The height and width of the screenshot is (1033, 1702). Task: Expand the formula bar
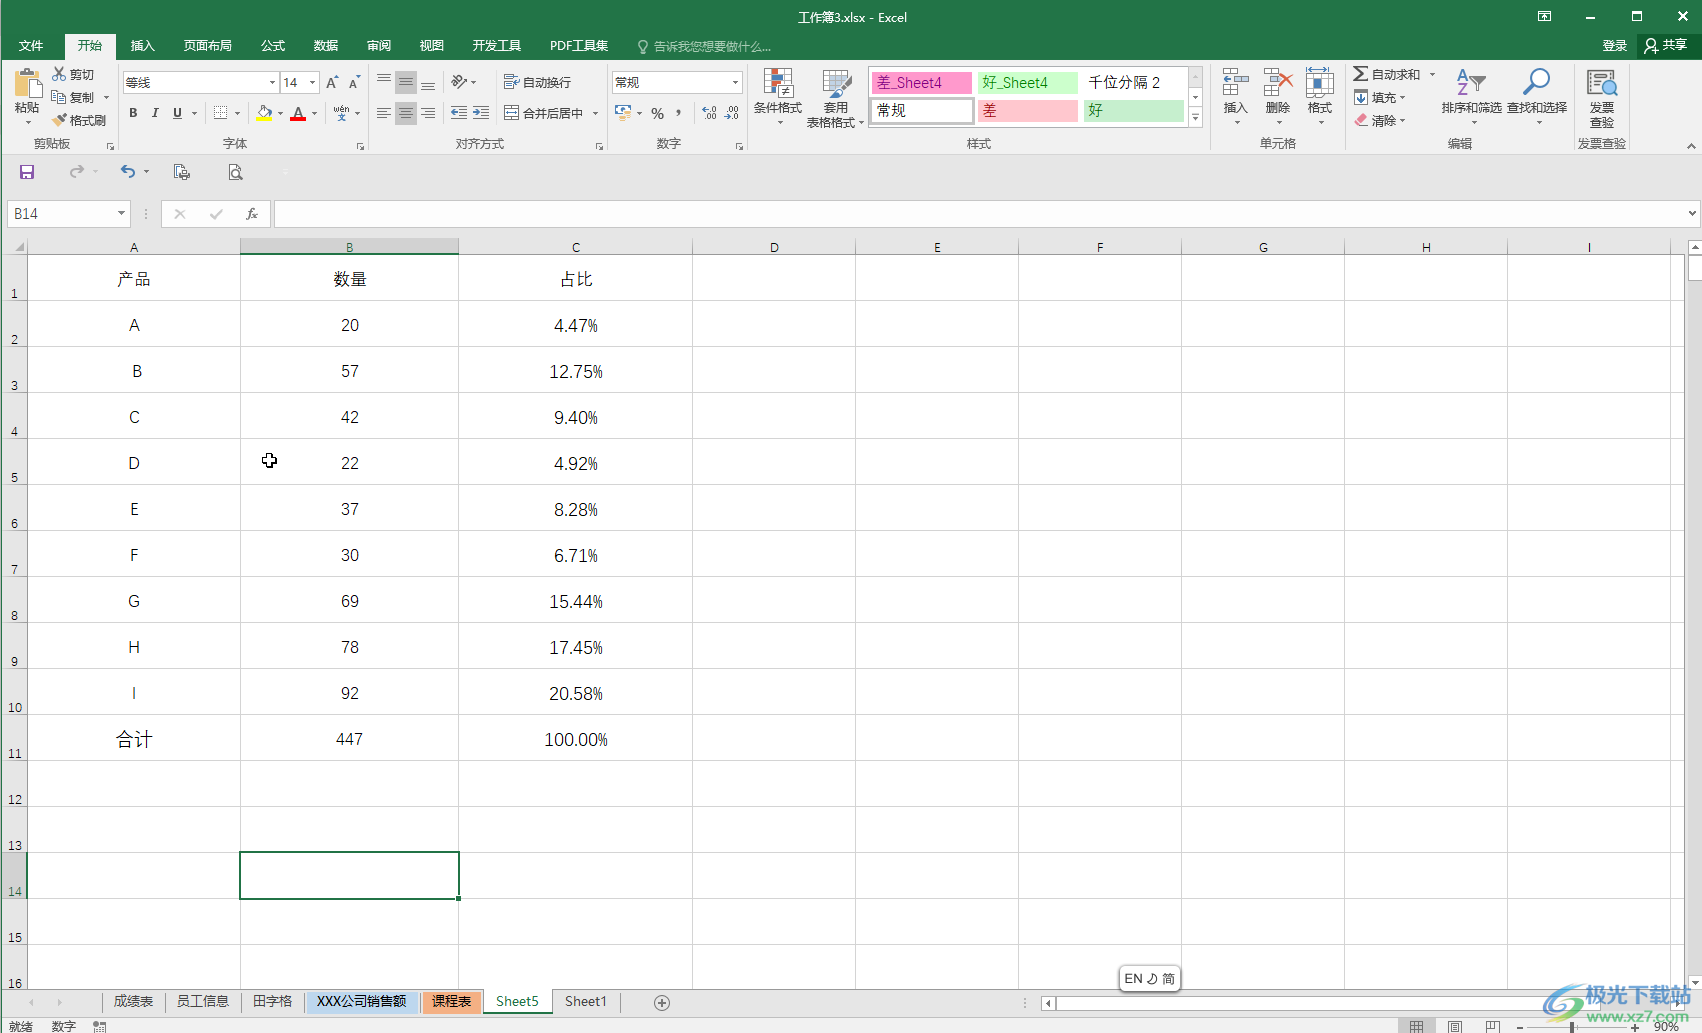pyautogui.click(x=1692, y=213)
